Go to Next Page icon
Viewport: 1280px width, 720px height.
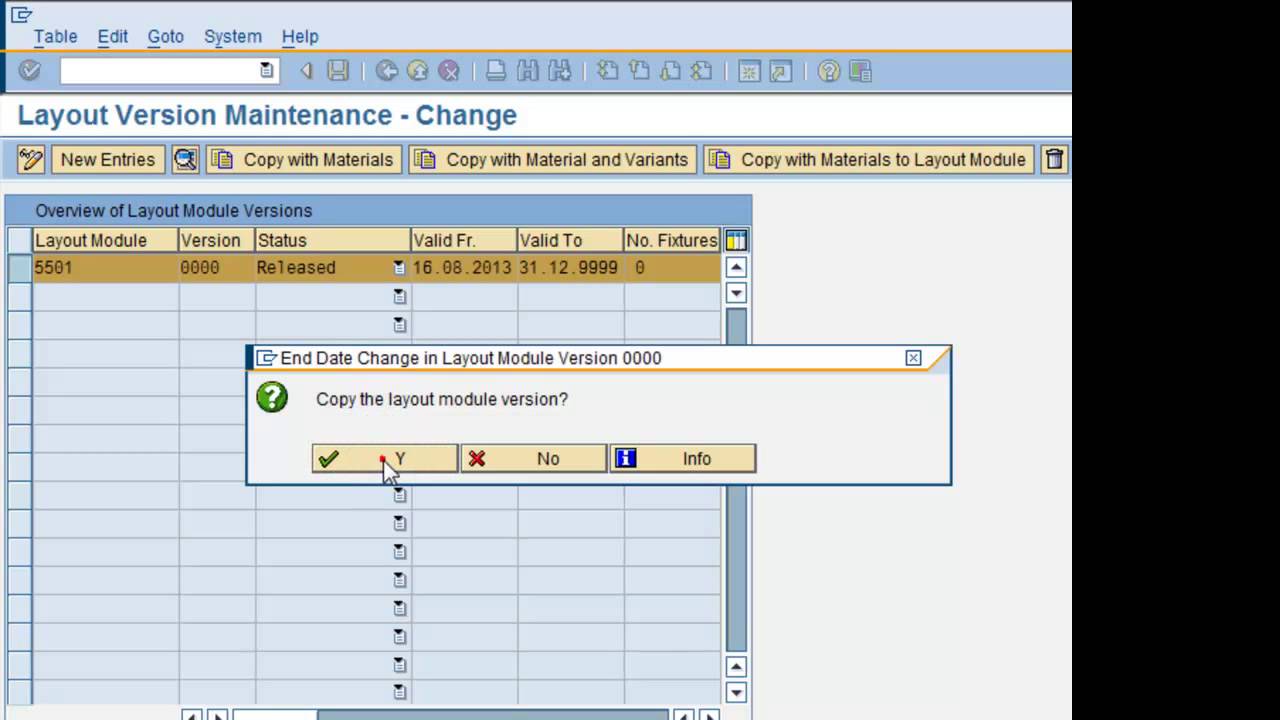[670, 71]
